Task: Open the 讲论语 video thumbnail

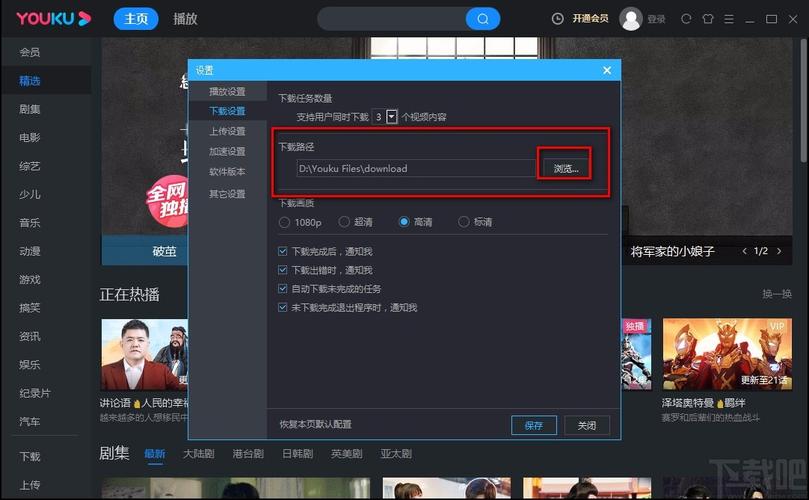Action: (x=145, y=354)
